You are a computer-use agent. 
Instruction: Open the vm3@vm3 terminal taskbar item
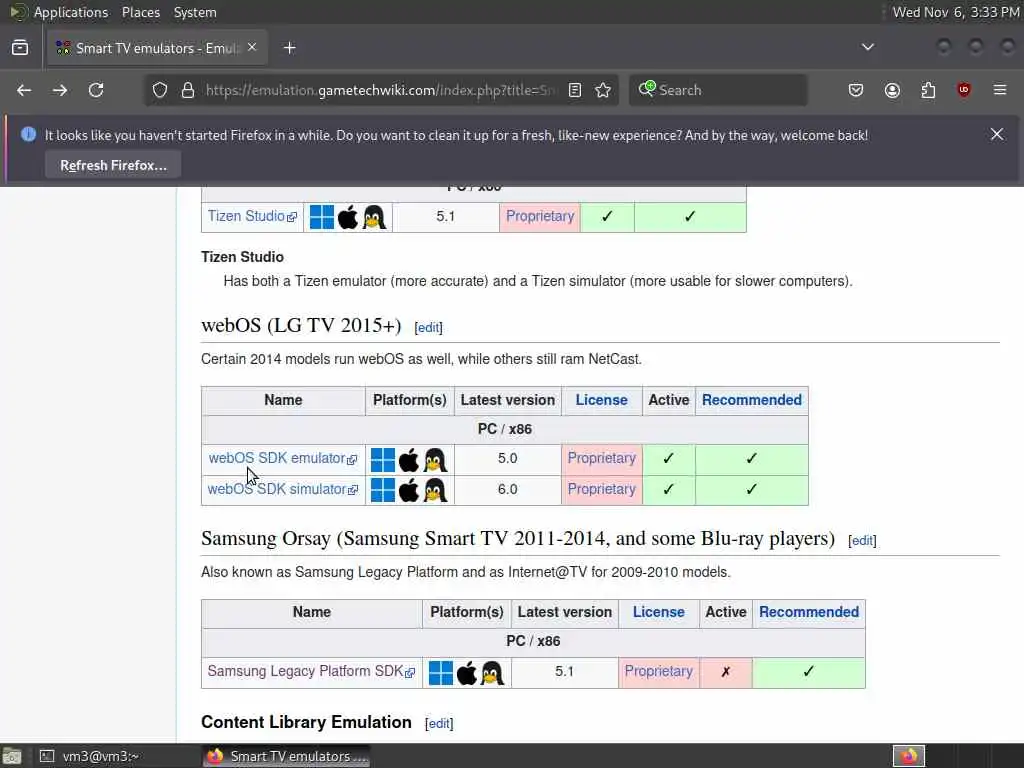[89, 756]
